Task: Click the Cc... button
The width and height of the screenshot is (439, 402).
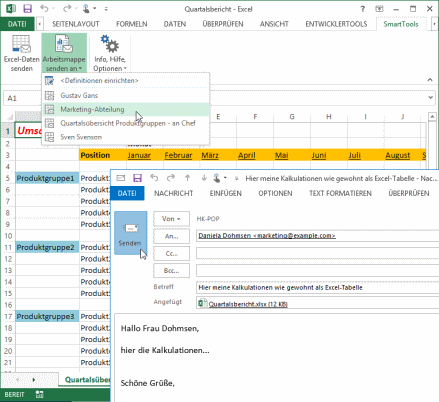Action: pos(171,253)
